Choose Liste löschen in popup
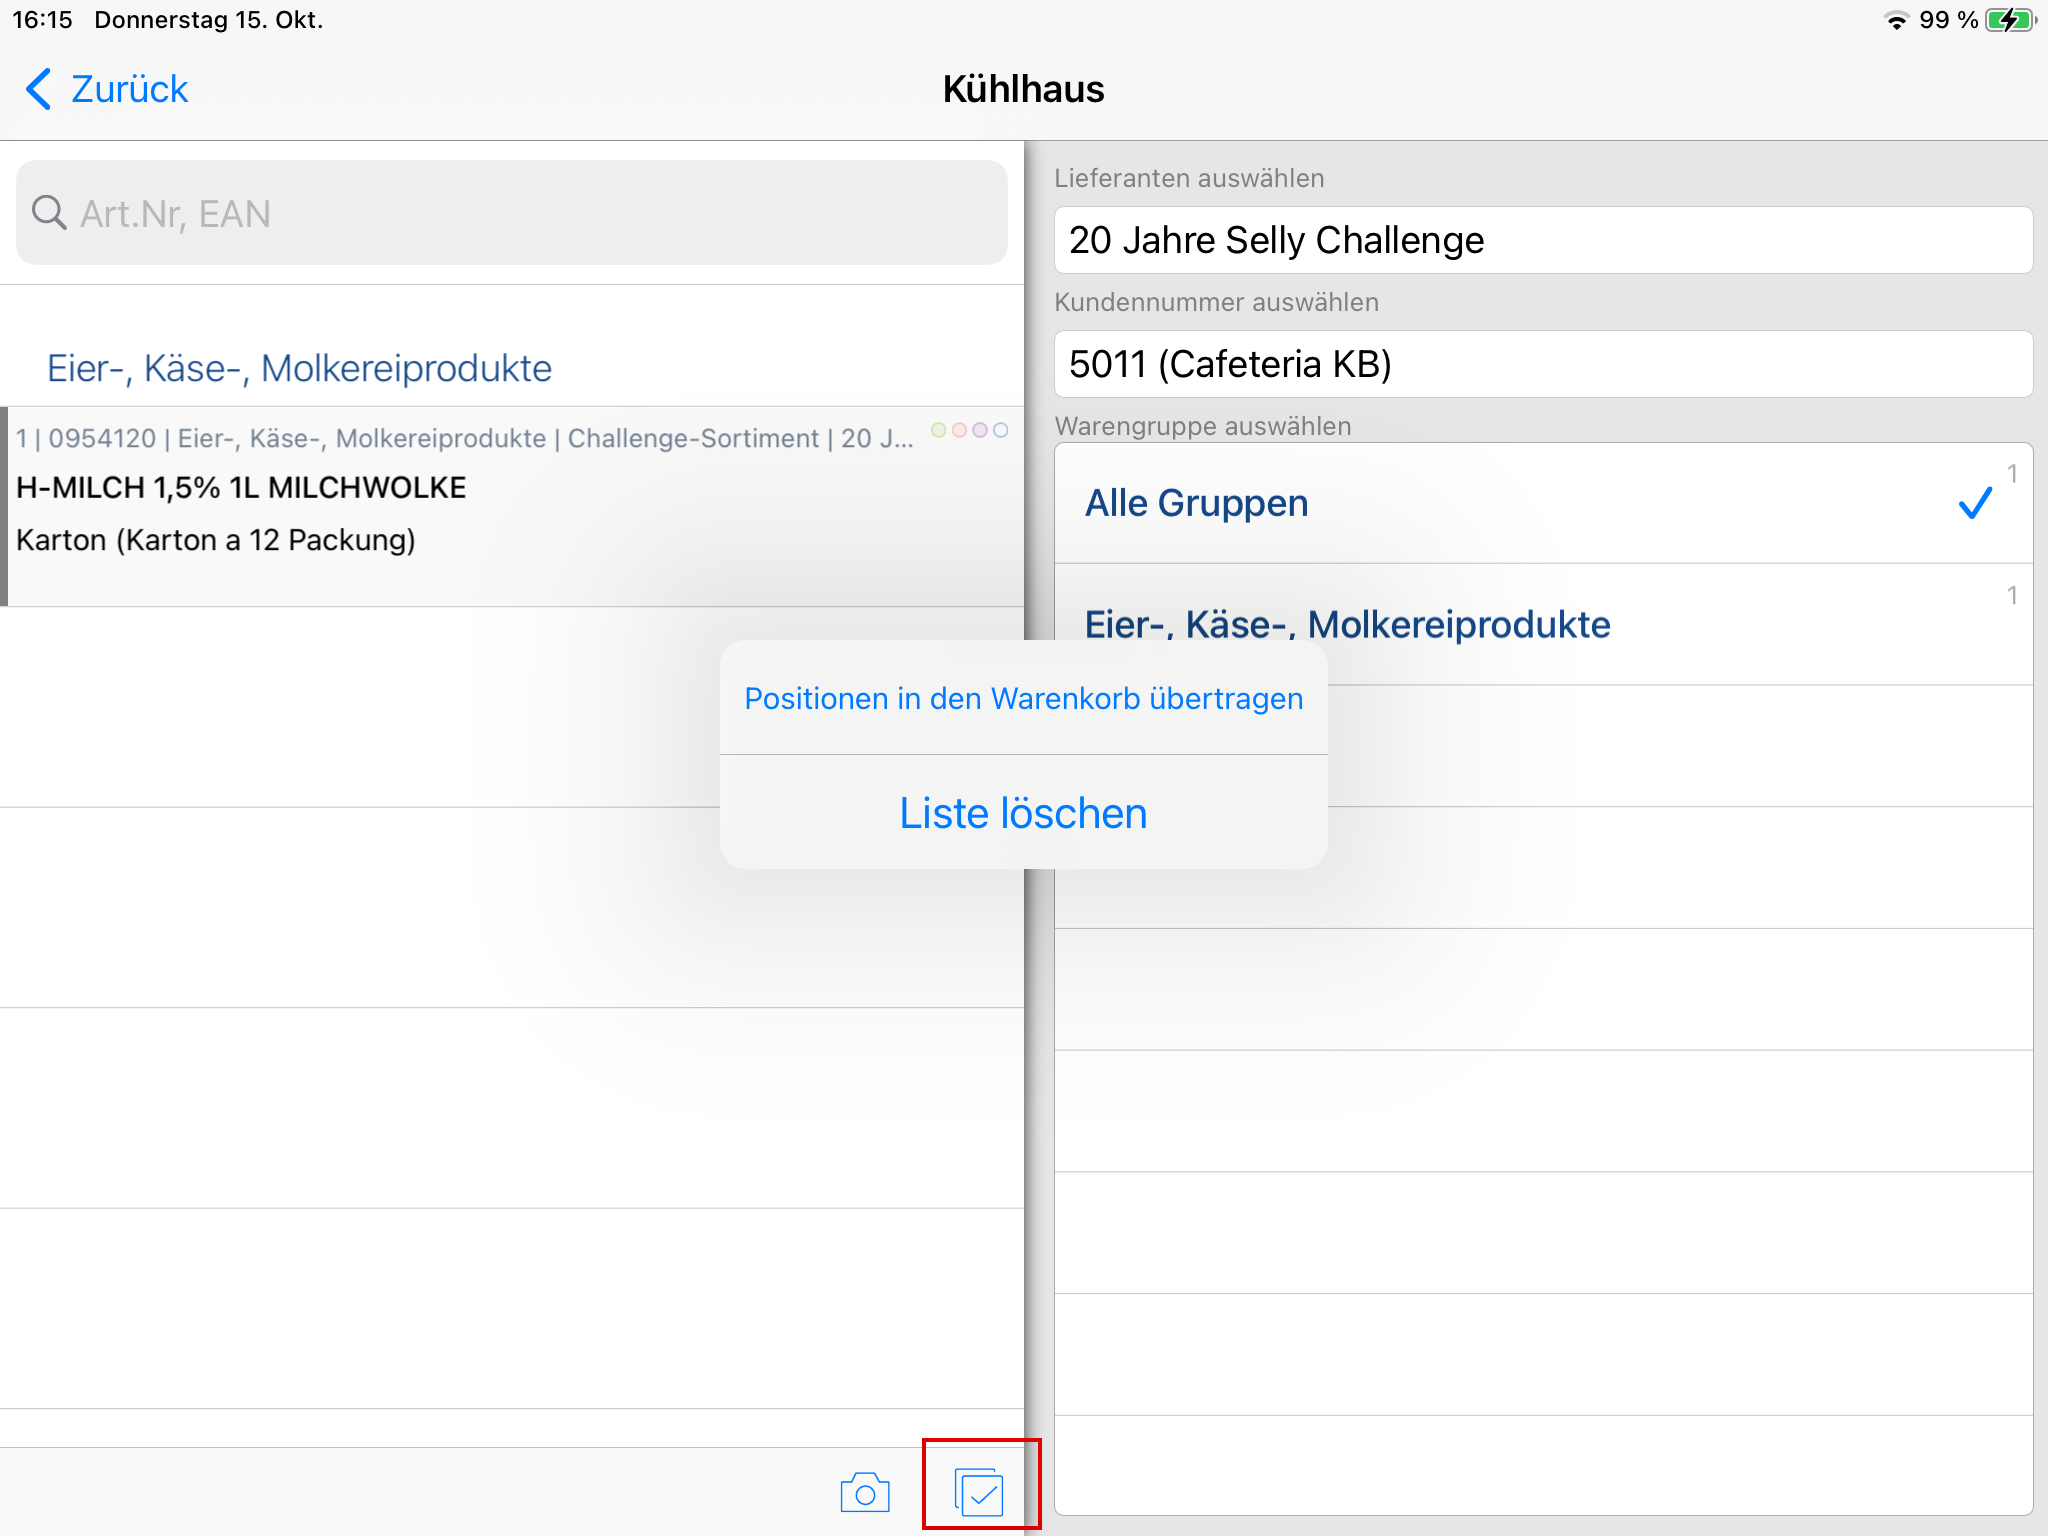This screenshot has height=1536, width=2048. (x=1023, y=813)
